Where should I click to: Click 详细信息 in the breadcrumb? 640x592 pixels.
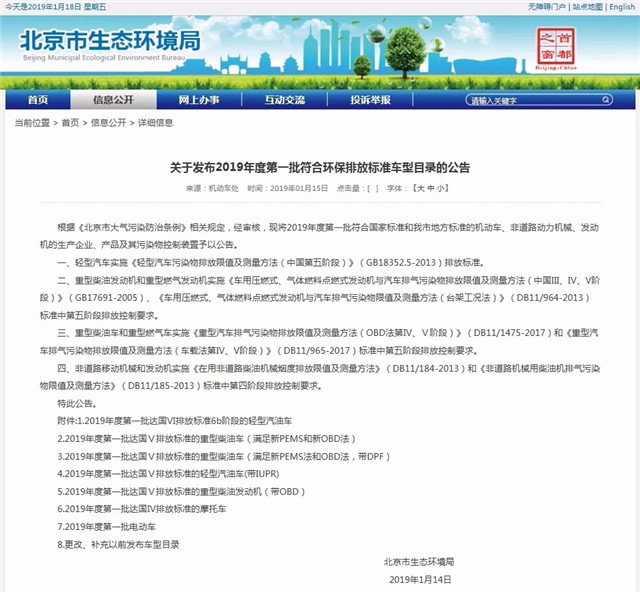pos(156,122)
